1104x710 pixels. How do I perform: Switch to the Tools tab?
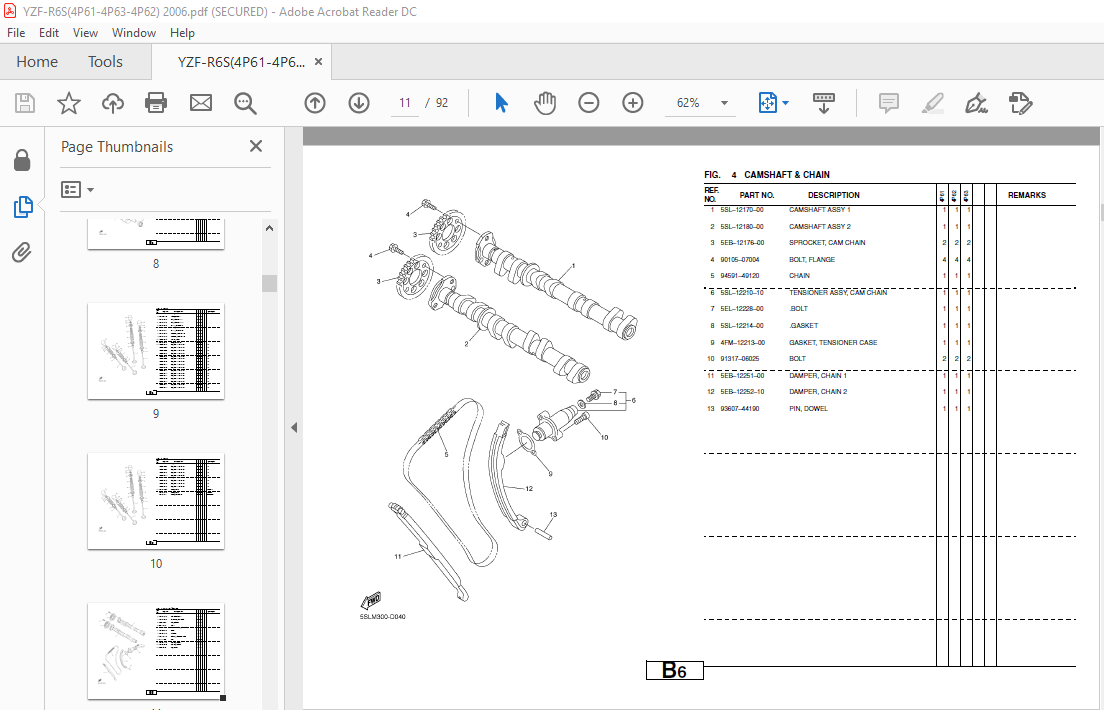105,62
